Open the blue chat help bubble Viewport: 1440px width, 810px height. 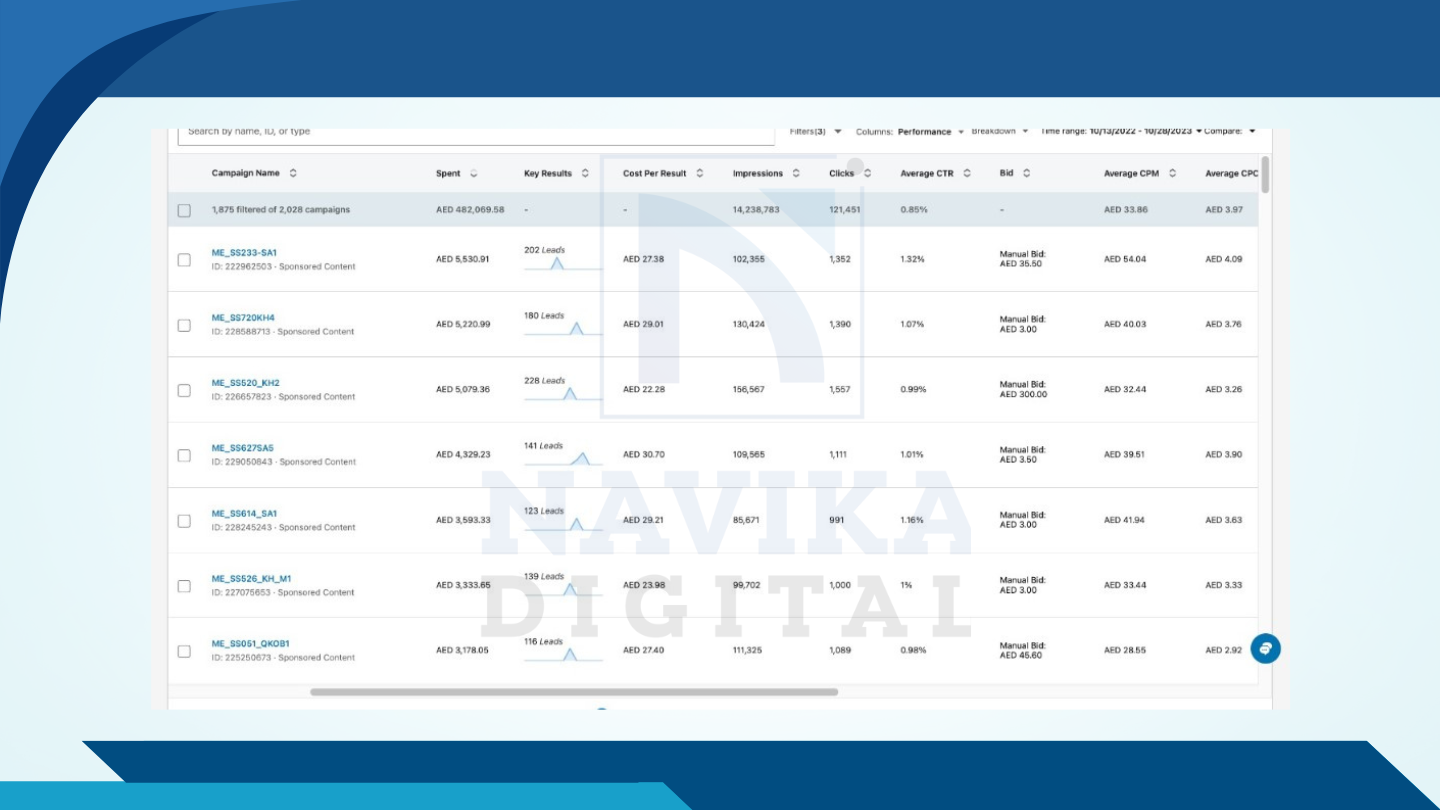[1265, 648]
